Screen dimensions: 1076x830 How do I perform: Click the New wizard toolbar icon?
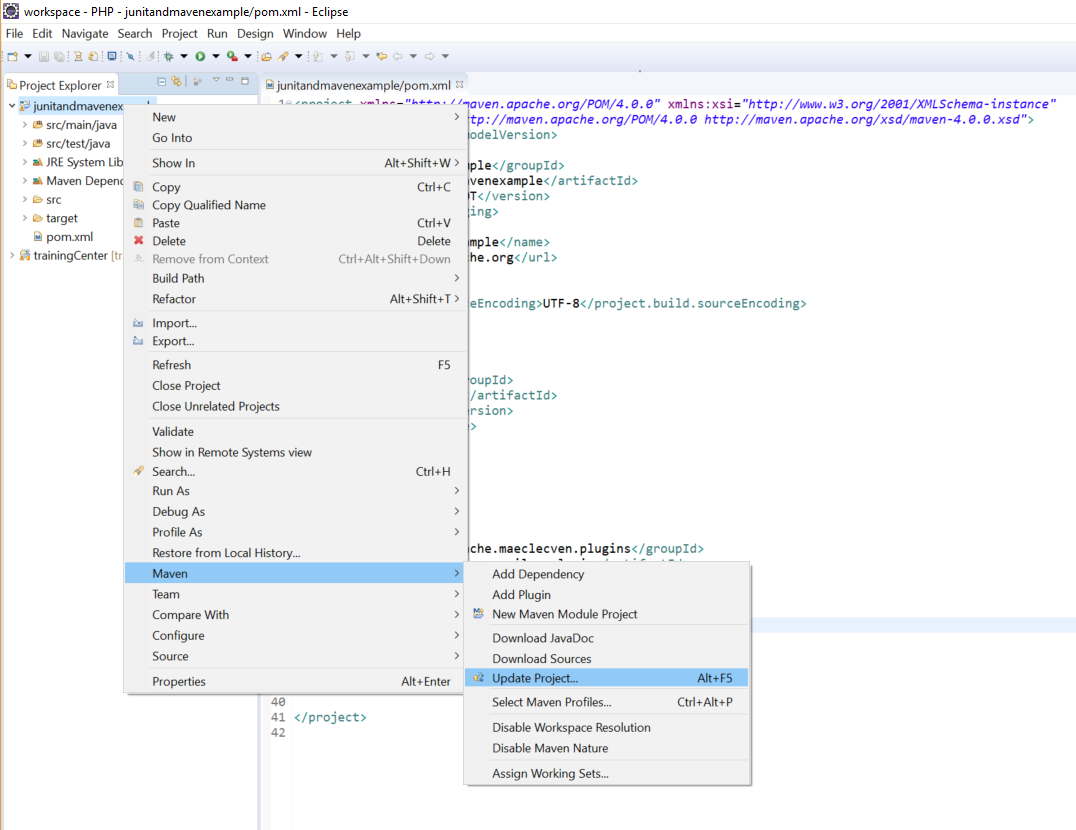[12, 56]
